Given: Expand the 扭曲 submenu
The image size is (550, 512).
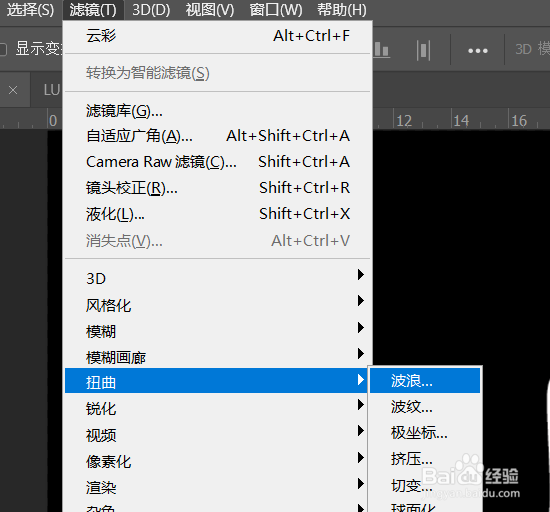Looking at the screenshot, I should coord(216,381).
